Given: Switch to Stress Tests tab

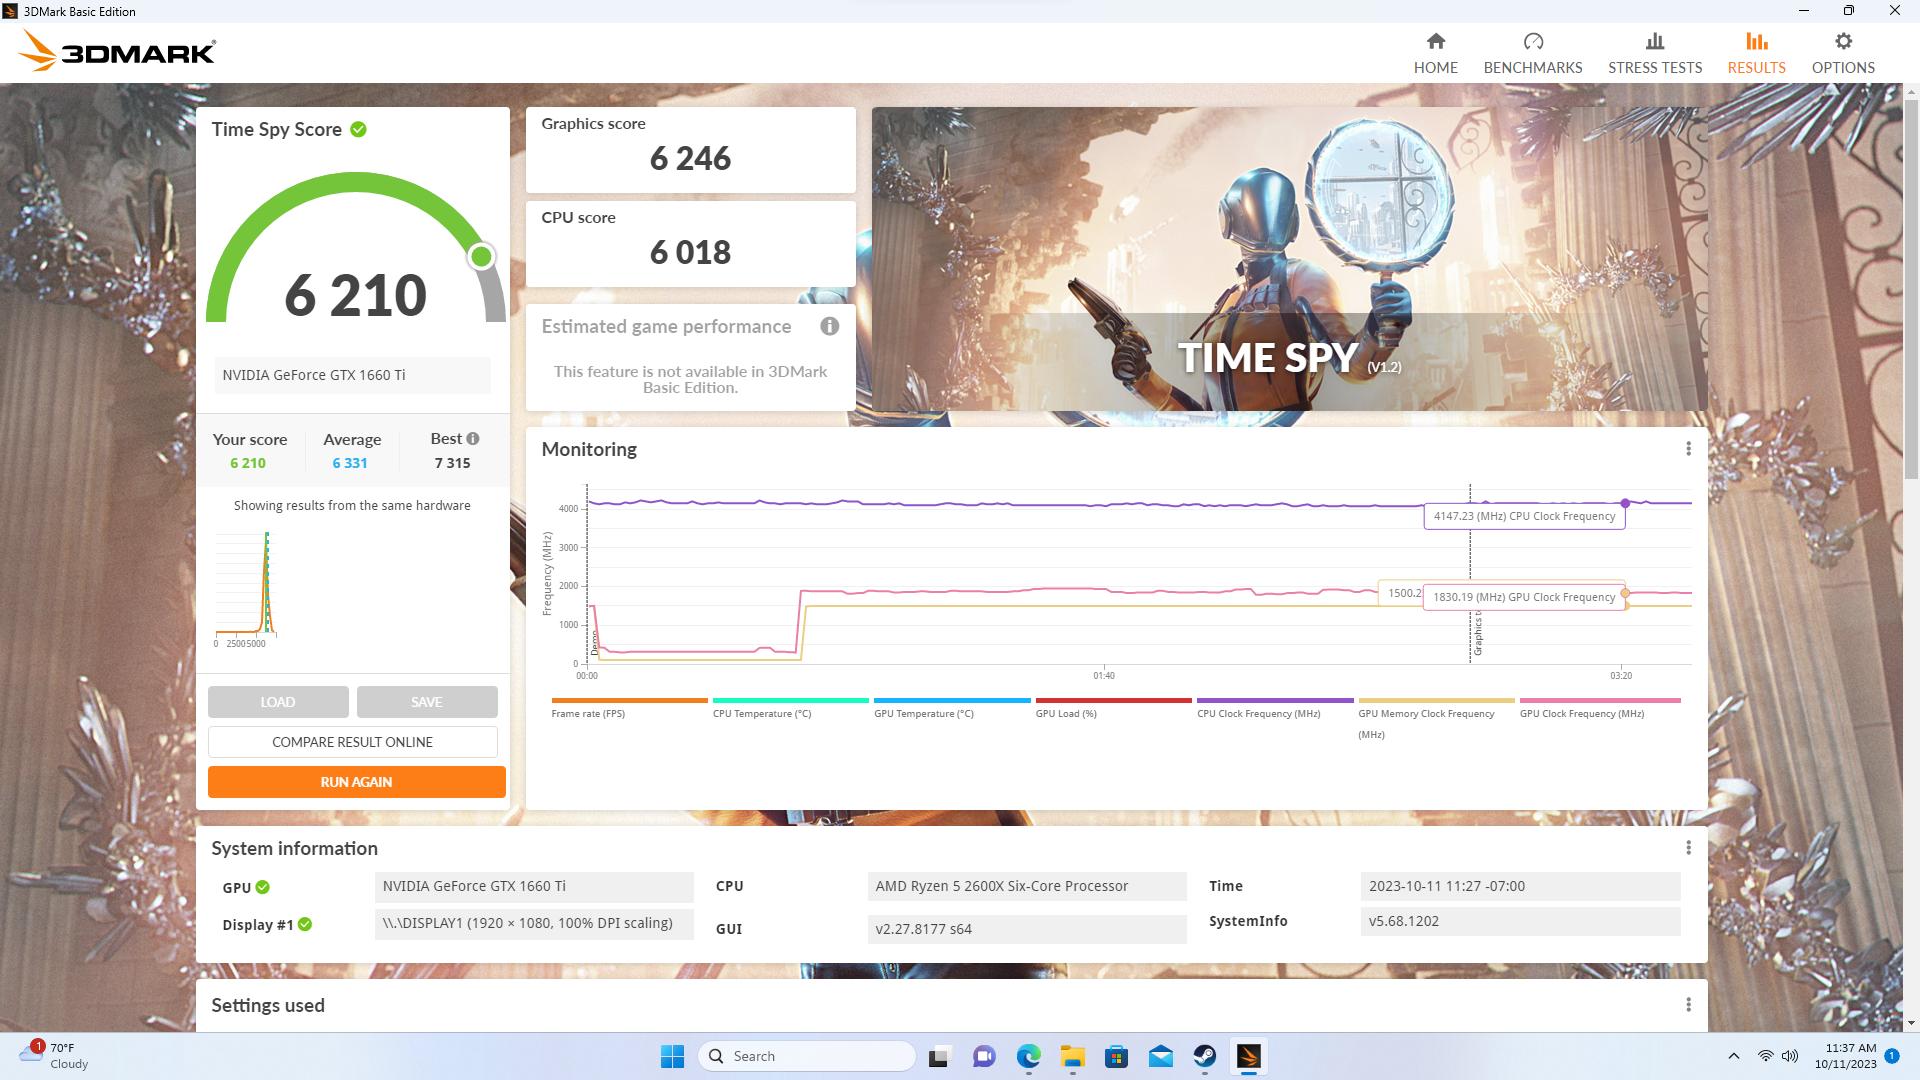Looking at the screenshot, I should 1654,53.
